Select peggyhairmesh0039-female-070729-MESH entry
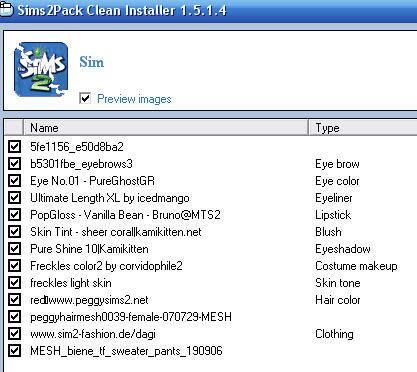417x372 pixels. pyautogui.click(x=131, y=317)
